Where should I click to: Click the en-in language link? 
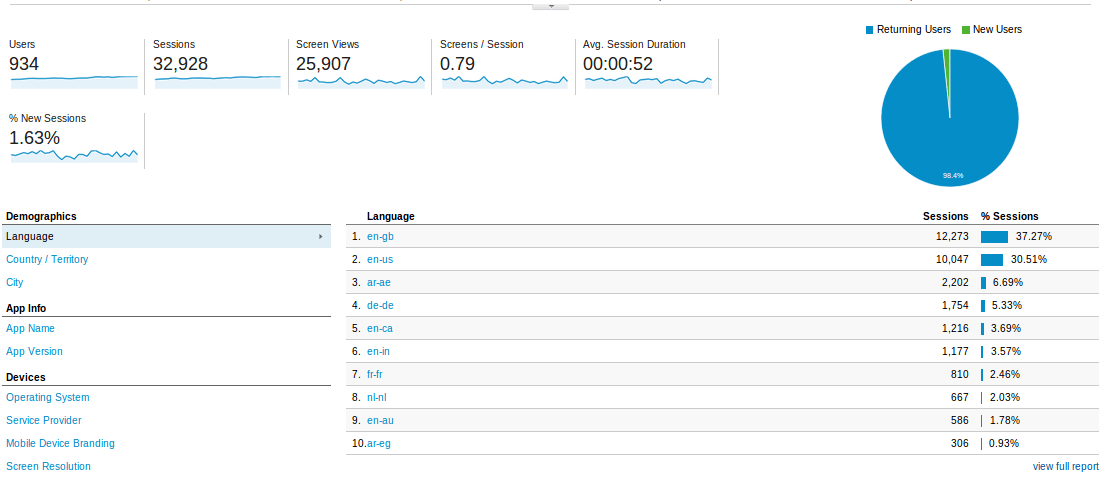[x=378, y=351]
